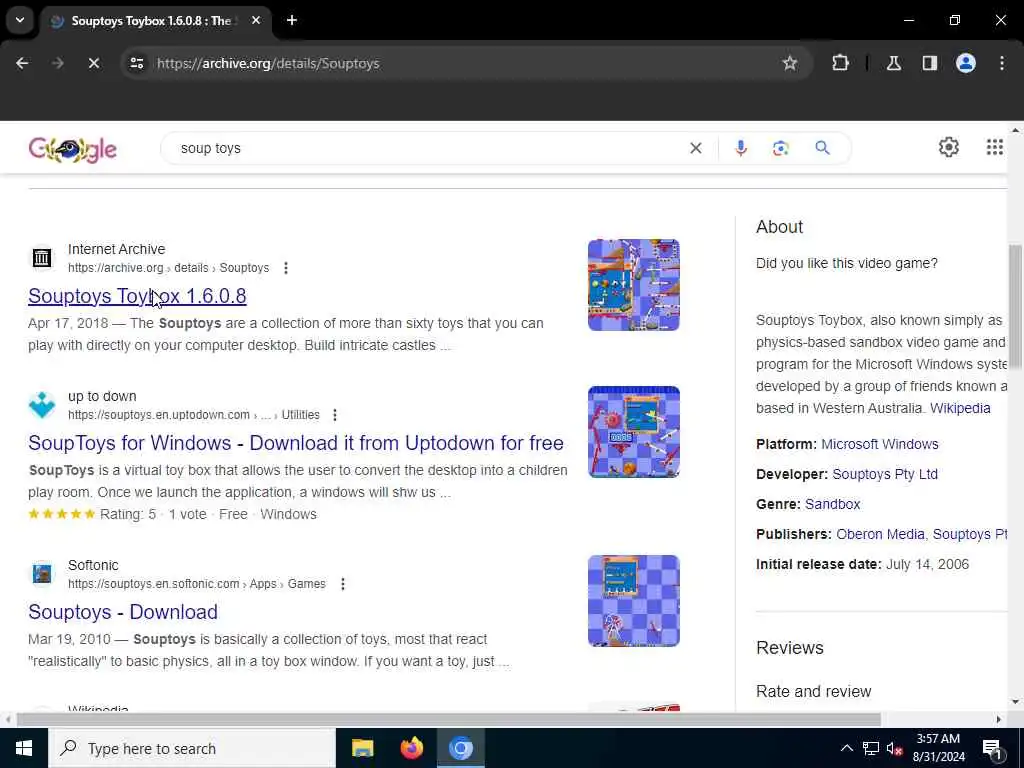Screen dimensions: 1024x768
Task: Open the Souptoys - Download link
Action: click(123, 612)
